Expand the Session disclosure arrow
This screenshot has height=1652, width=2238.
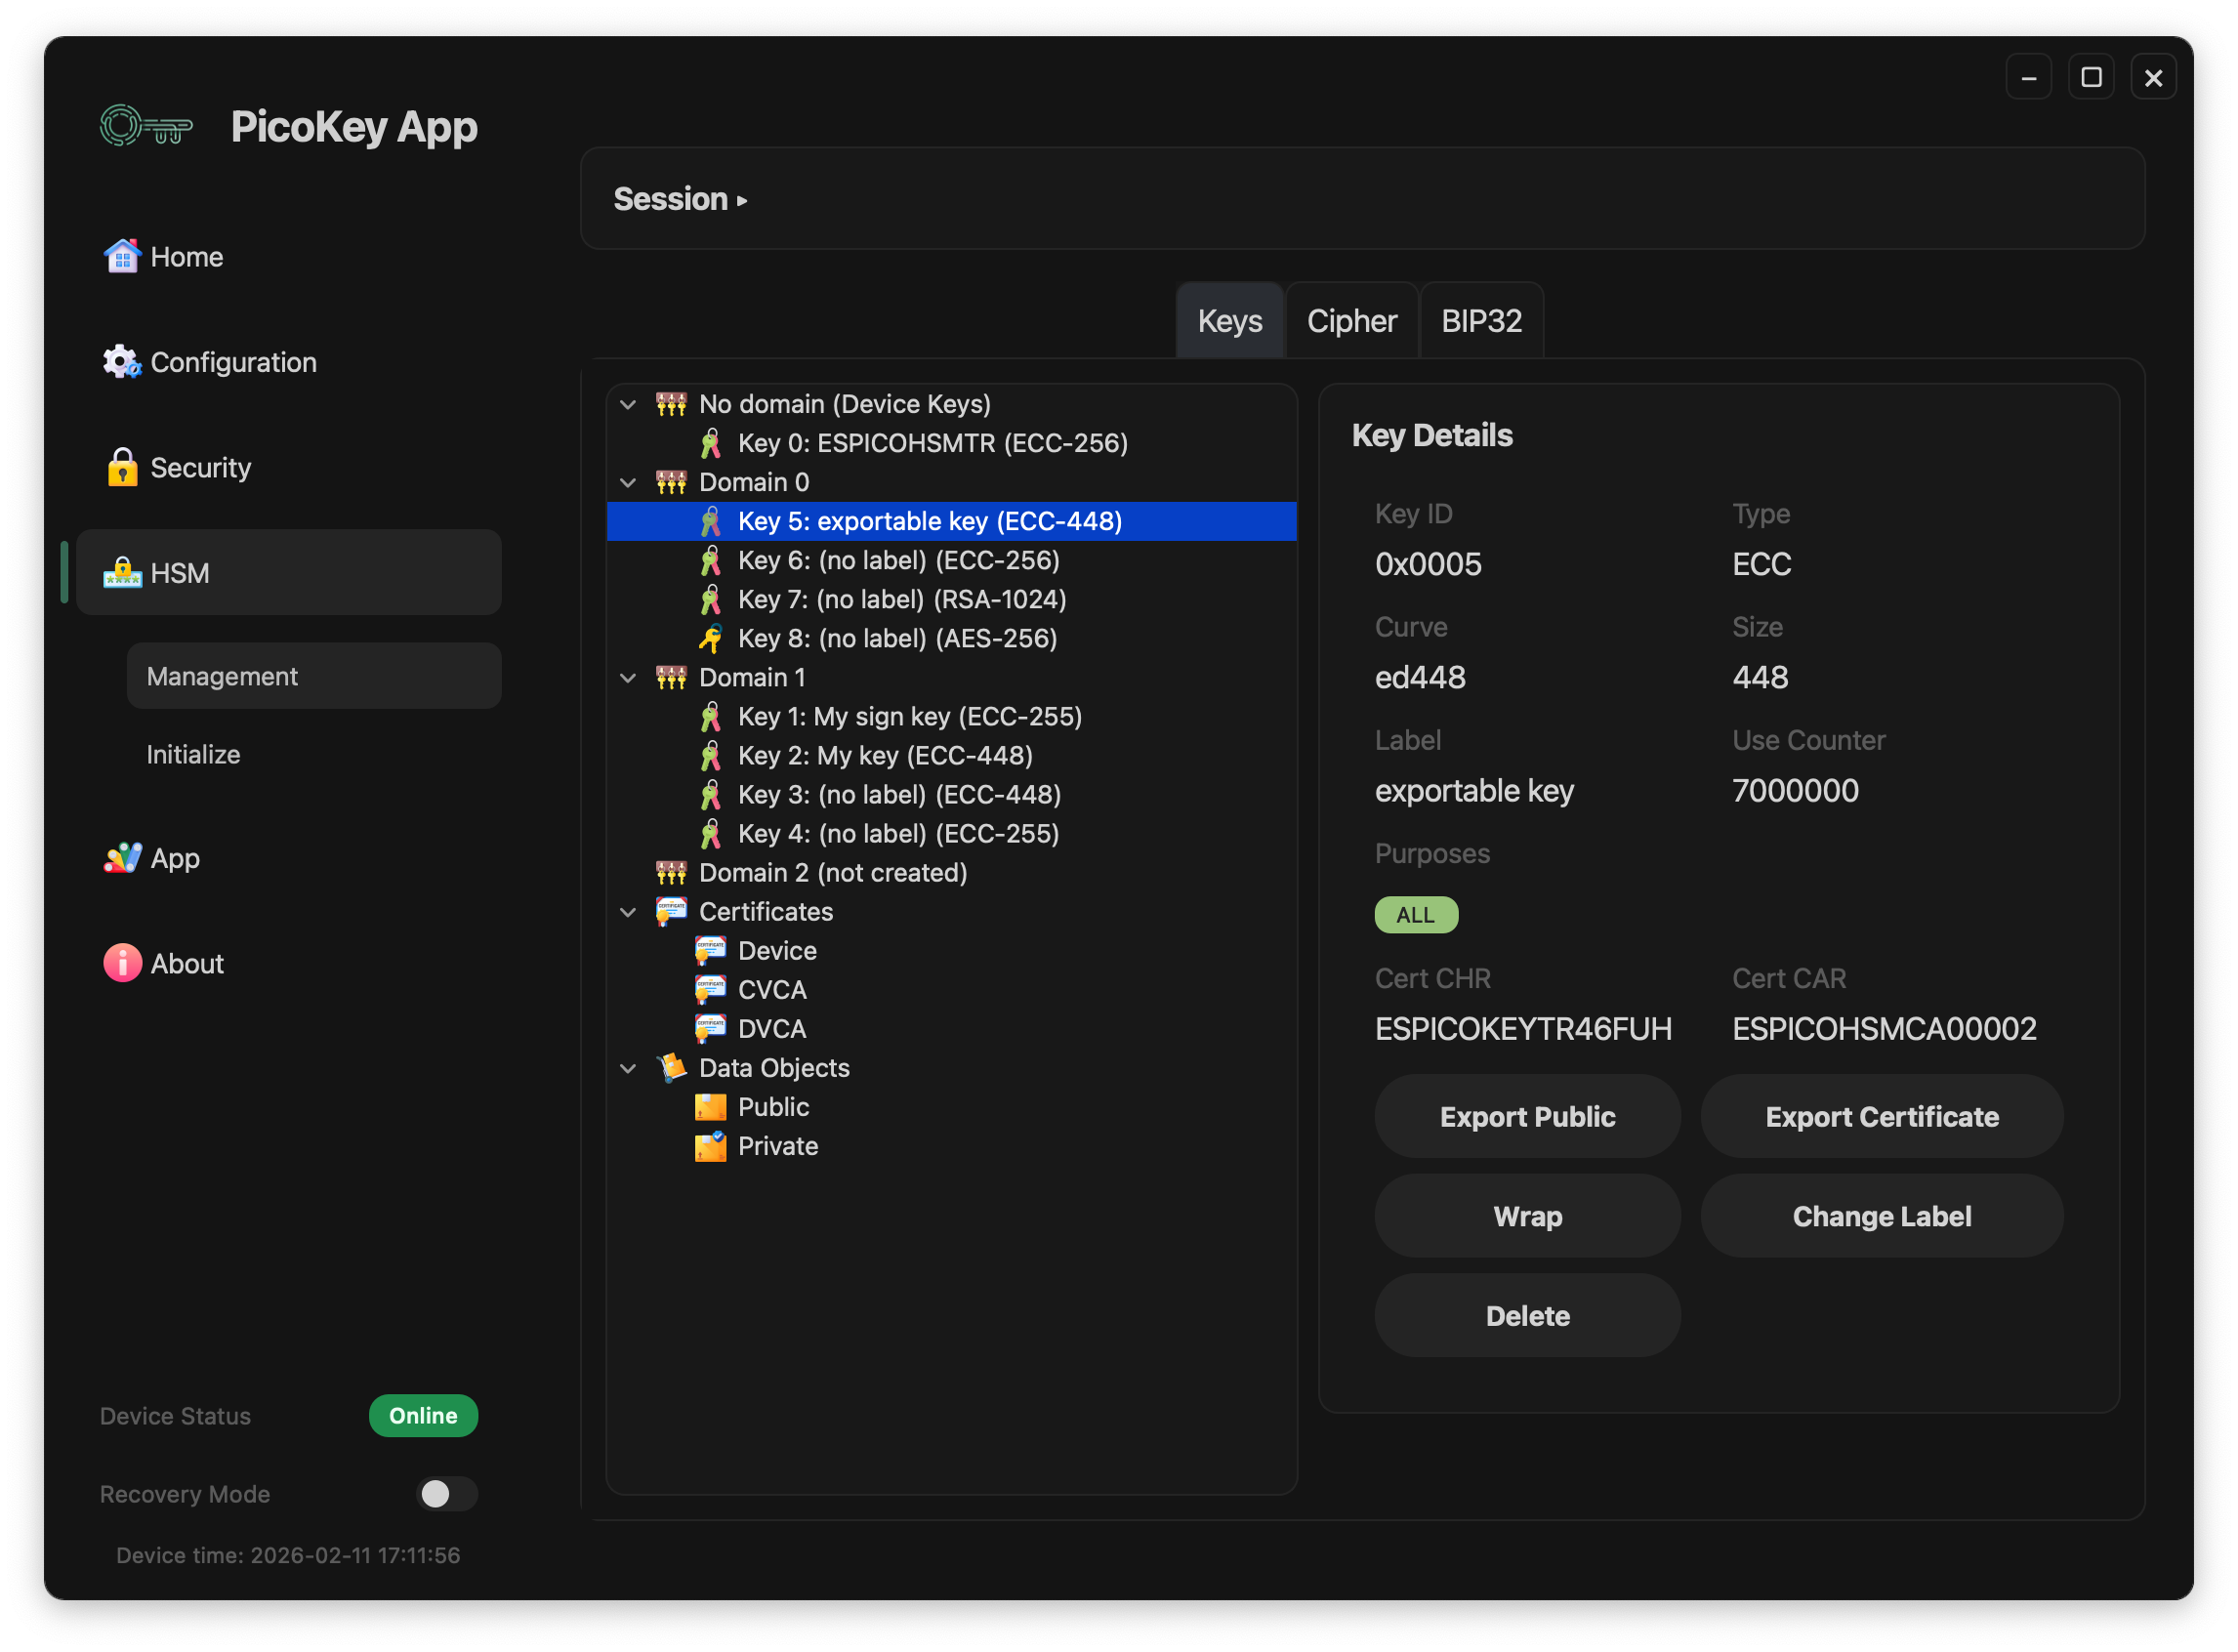point(742,200)
